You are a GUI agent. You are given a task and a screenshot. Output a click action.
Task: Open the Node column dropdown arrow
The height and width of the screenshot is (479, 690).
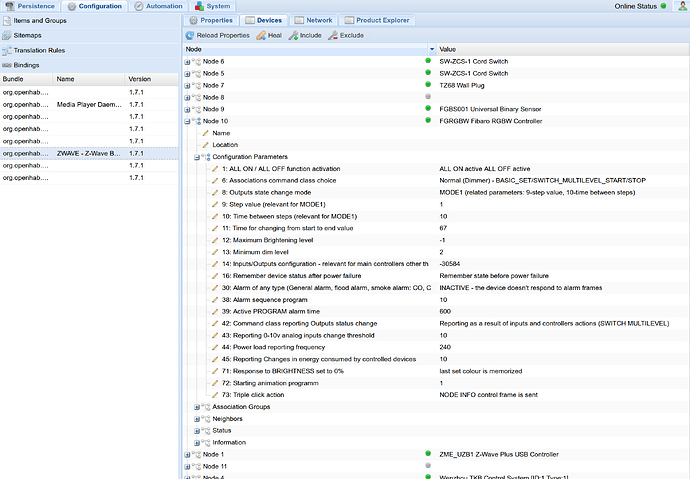point(432,49)
